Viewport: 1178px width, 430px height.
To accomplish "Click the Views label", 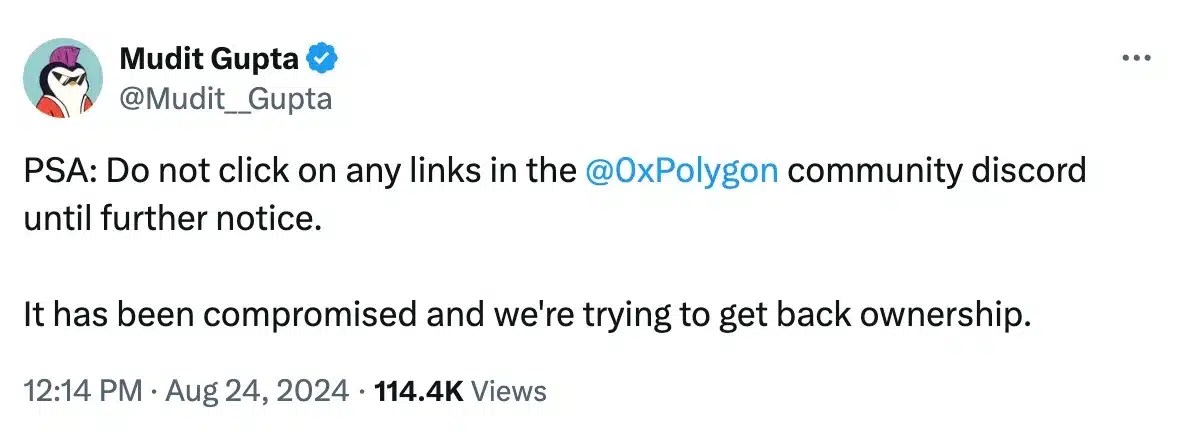I will coord(508,390).
